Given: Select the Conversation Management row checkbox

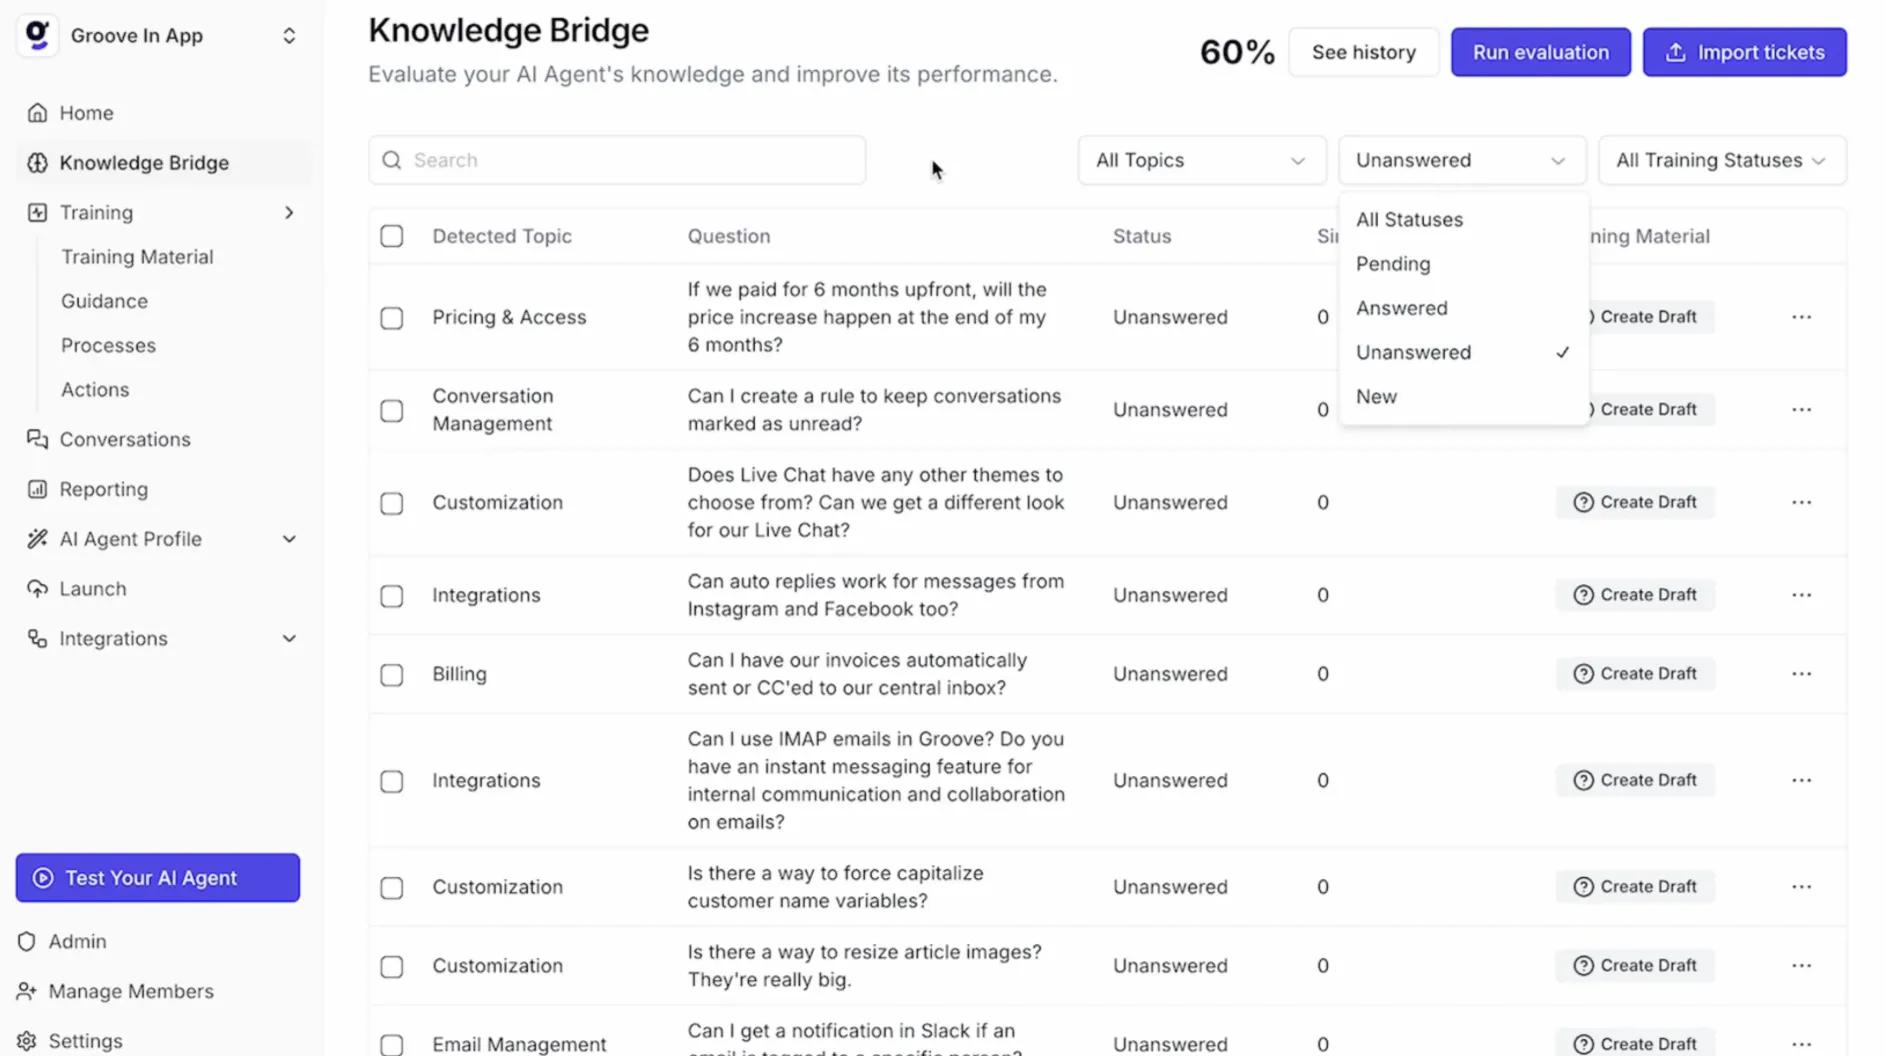Looking at the screenshot, I should pos(392,411).
